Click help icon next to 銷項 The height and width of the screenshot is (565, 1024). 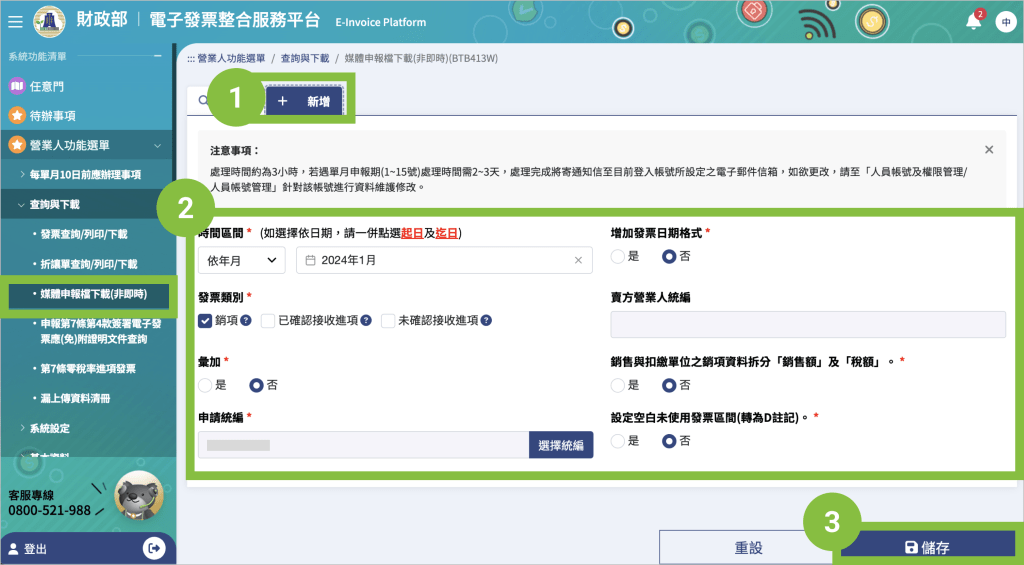[x=246, y=321]
